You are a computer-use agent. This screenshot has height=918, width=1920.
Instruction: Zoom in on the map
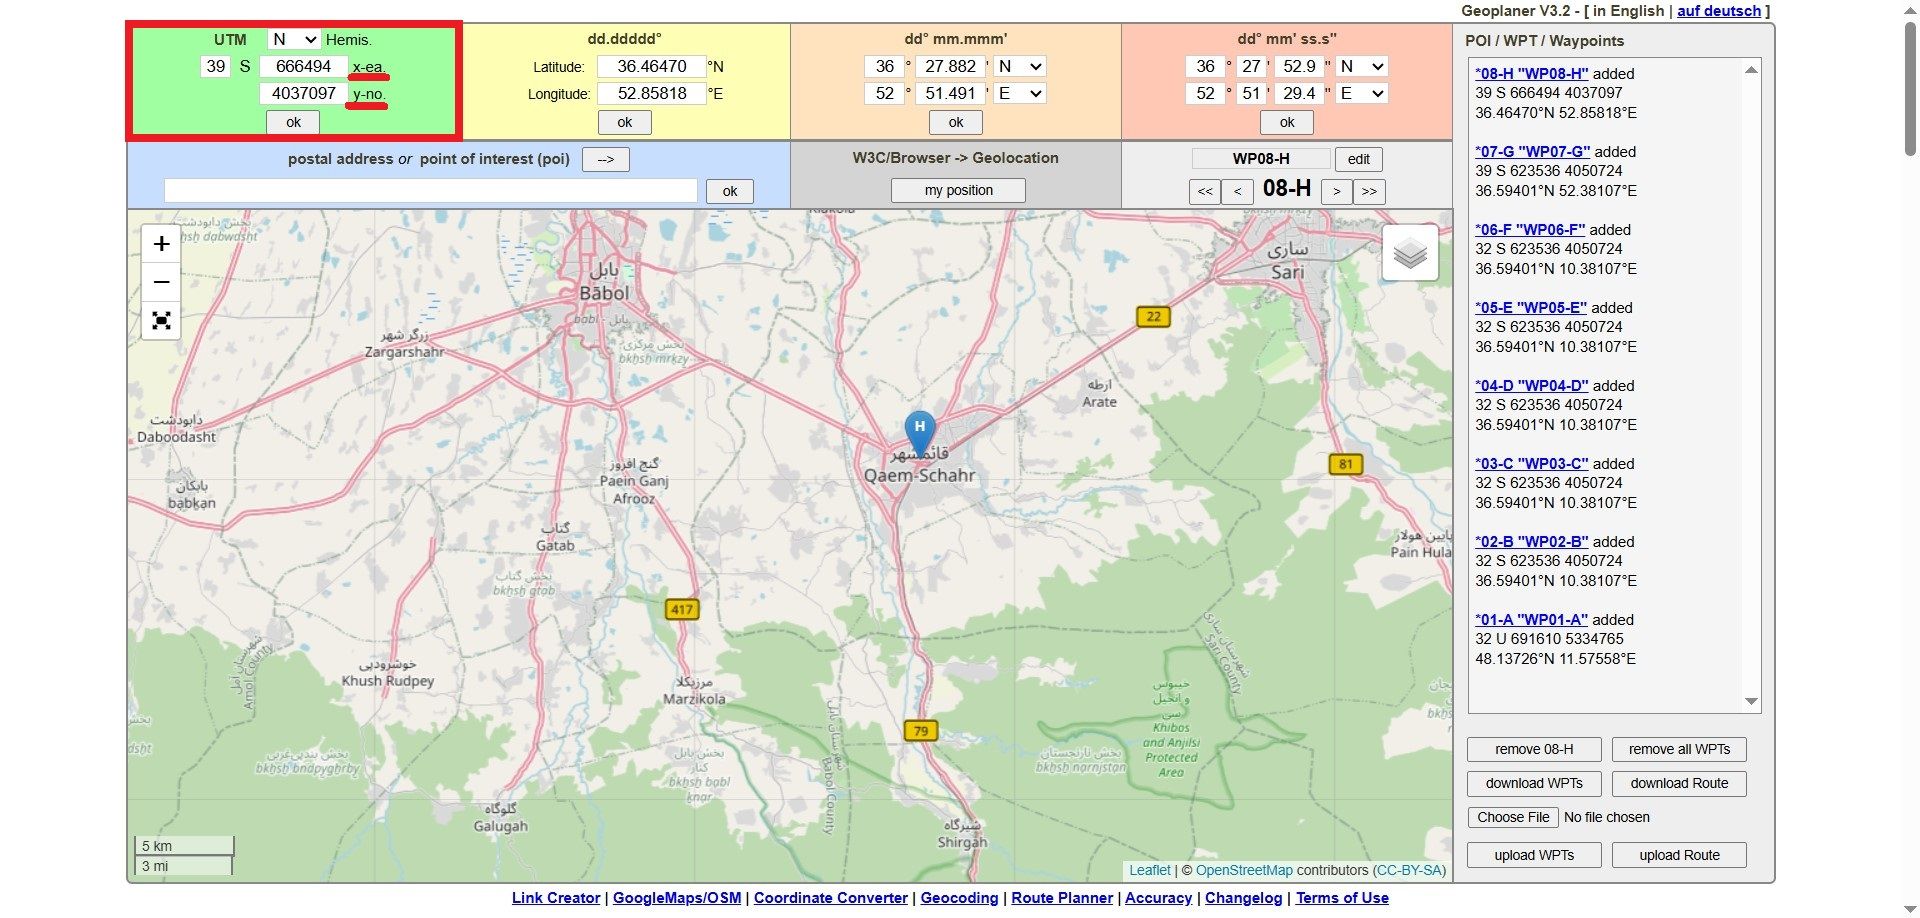click(x=161, y=244)
